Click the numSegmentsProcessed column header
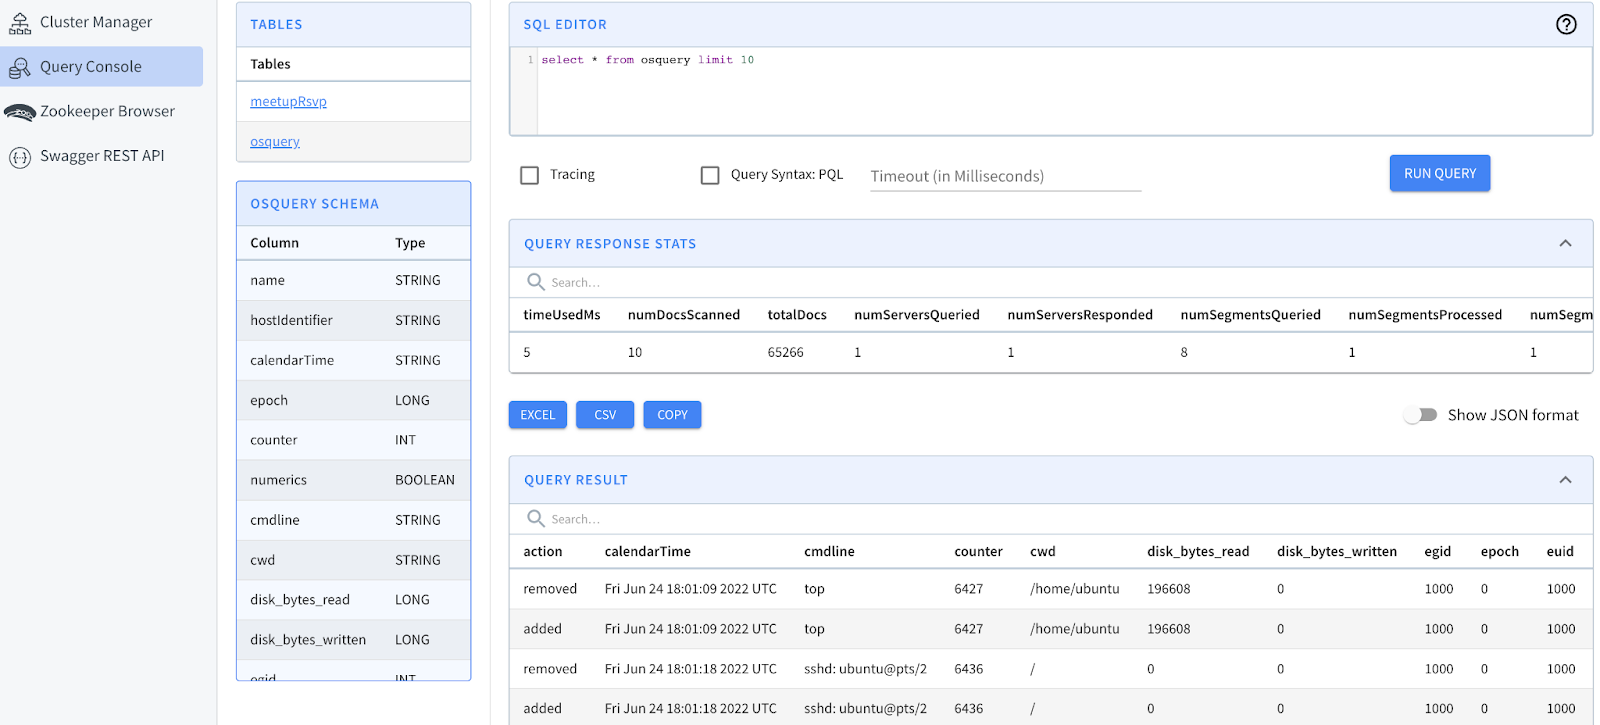 tap(1425, 315)
